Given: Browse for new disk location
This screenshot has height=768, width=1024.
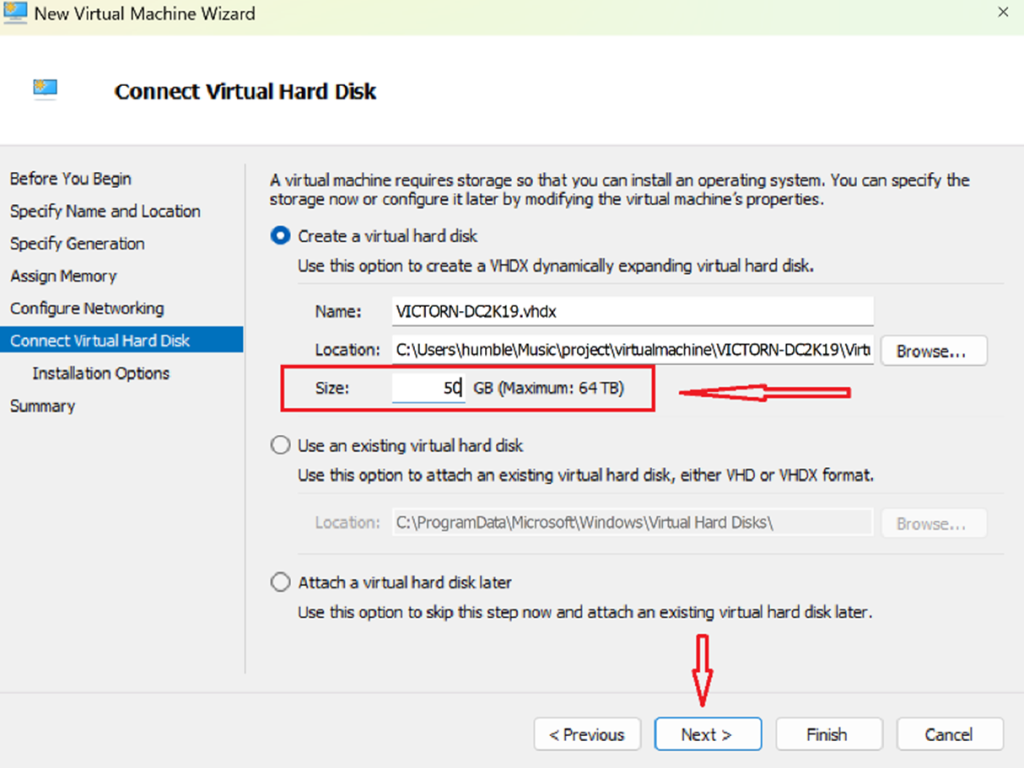Looking at the screenshot, I should point(932,351).
